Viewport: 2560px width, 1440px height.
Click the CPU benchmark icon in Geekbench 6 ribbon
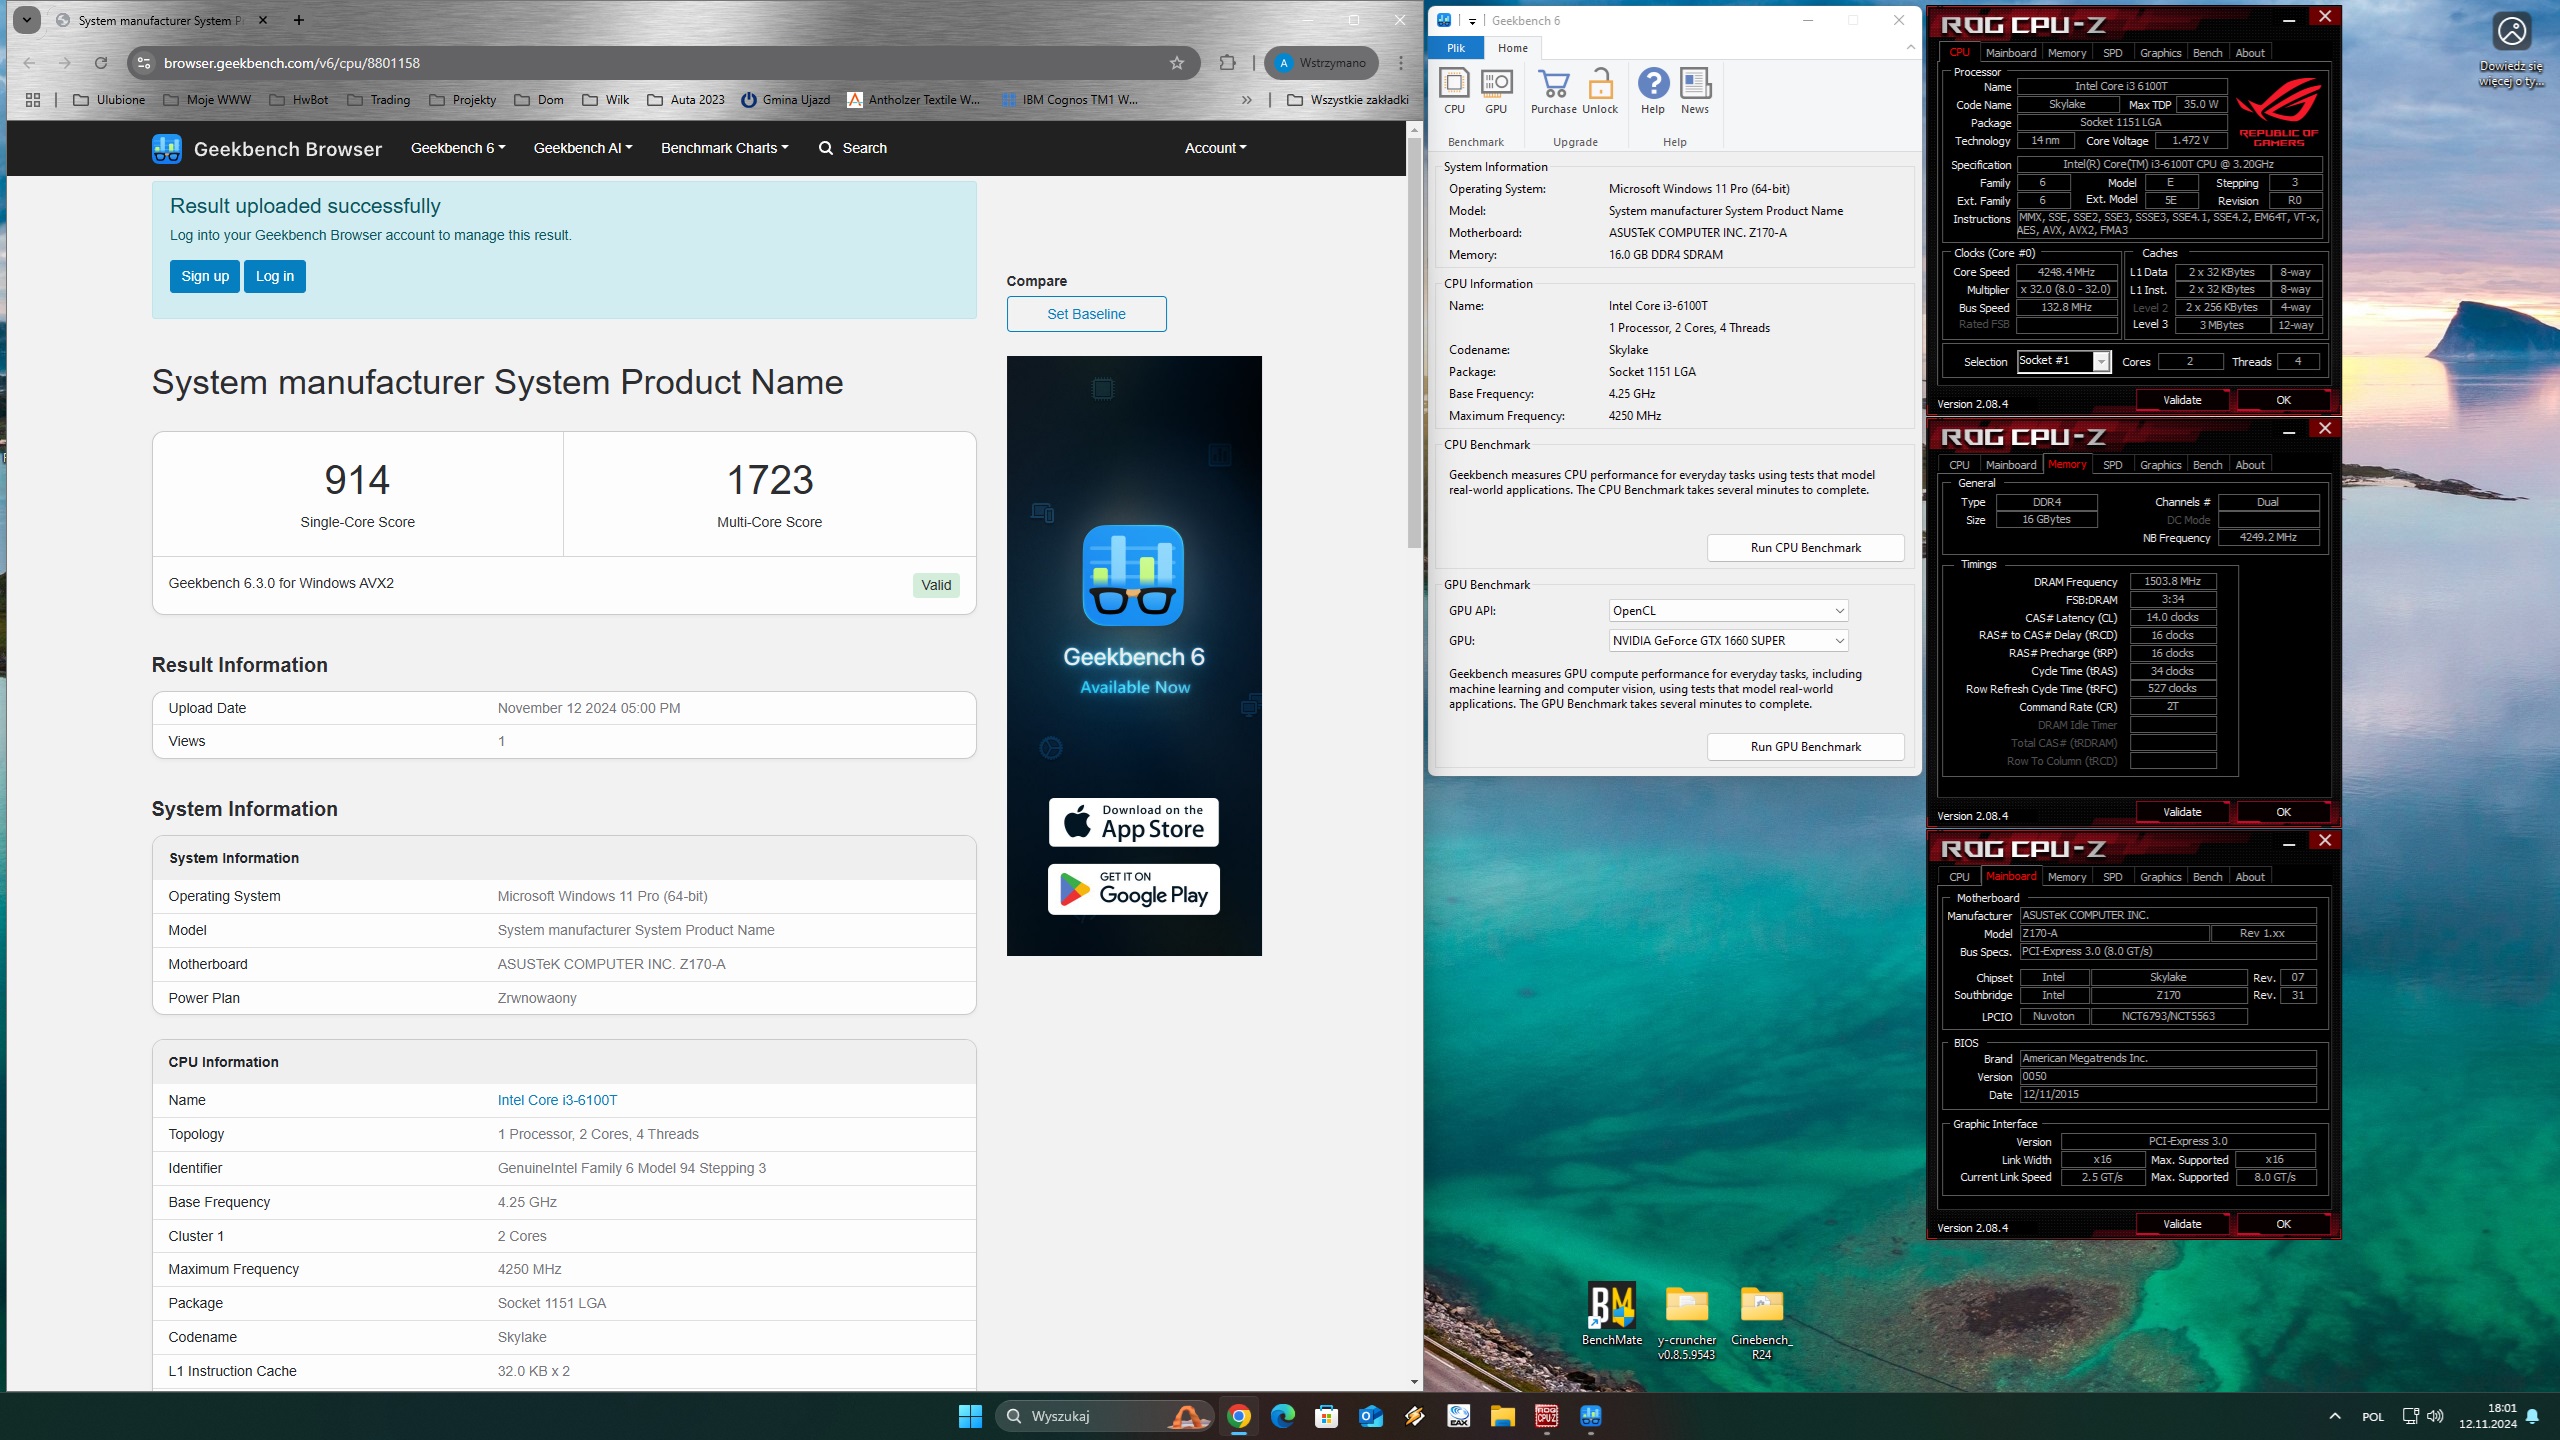1454,91
